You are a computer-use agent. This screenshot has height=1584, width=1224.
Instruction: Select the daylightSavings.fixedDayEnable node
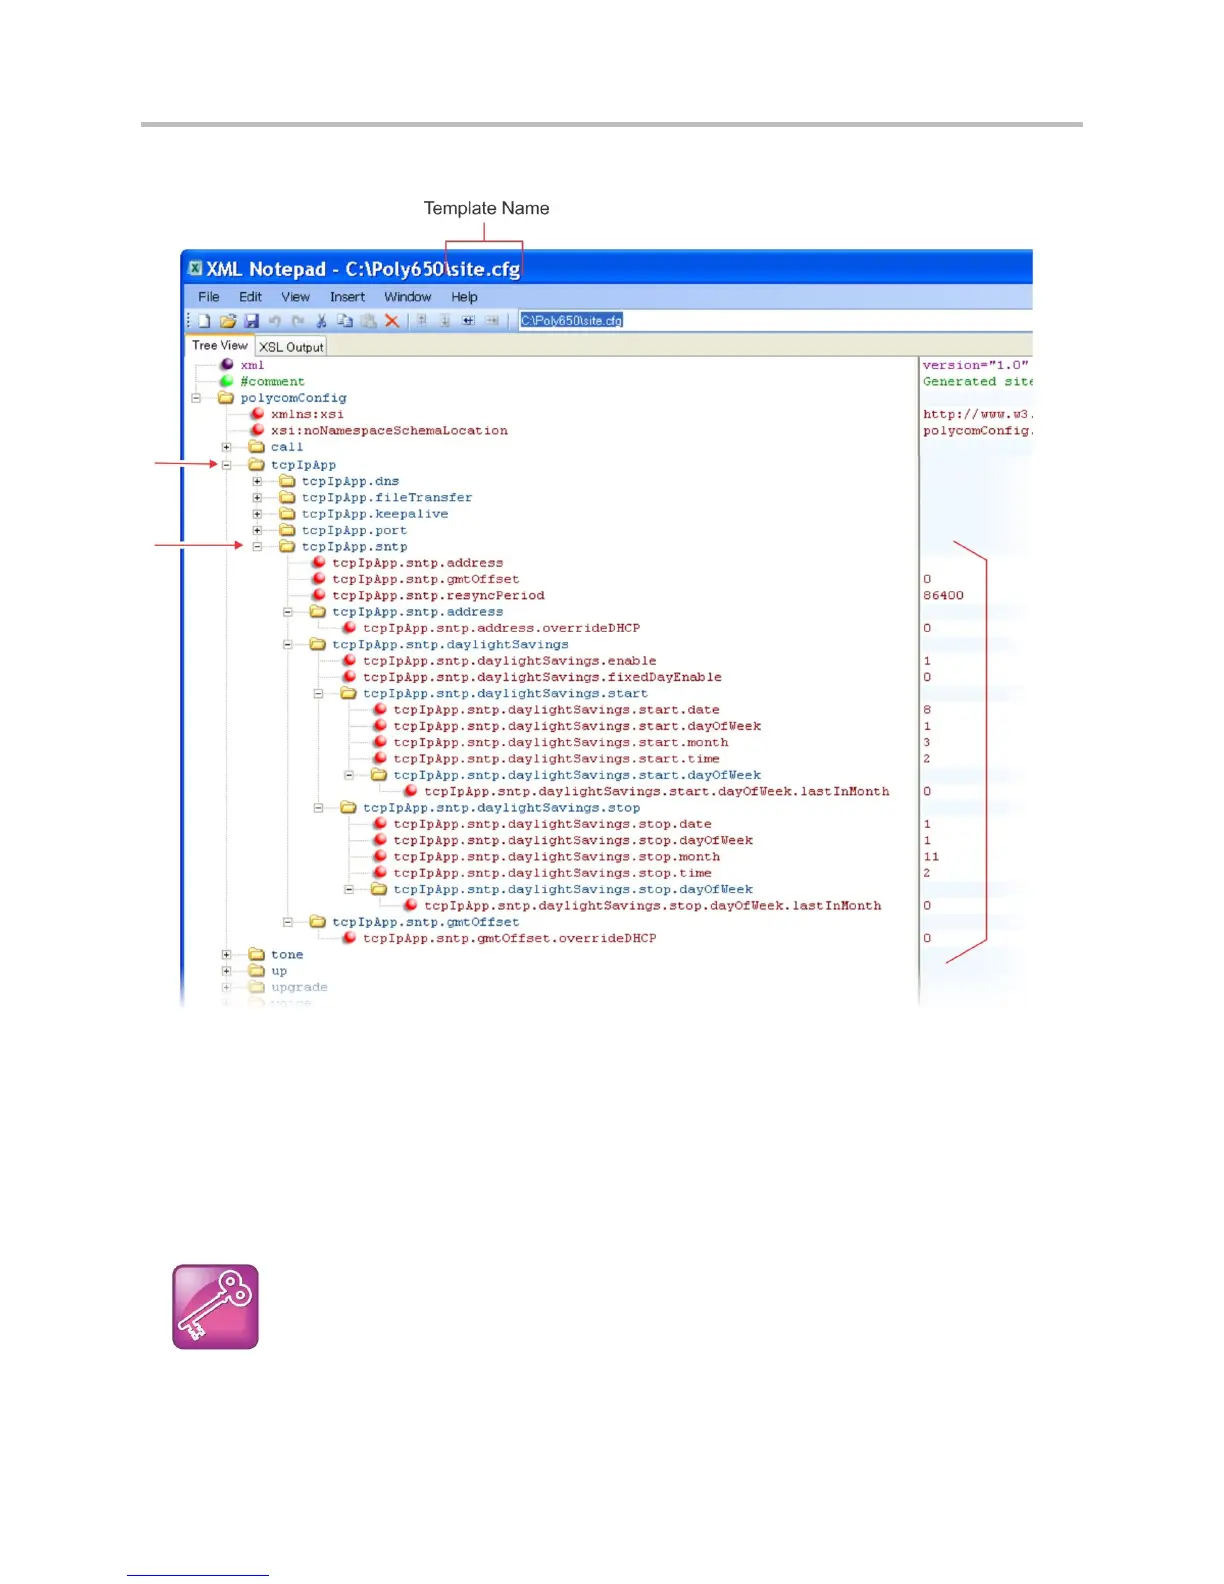(542, 677)
